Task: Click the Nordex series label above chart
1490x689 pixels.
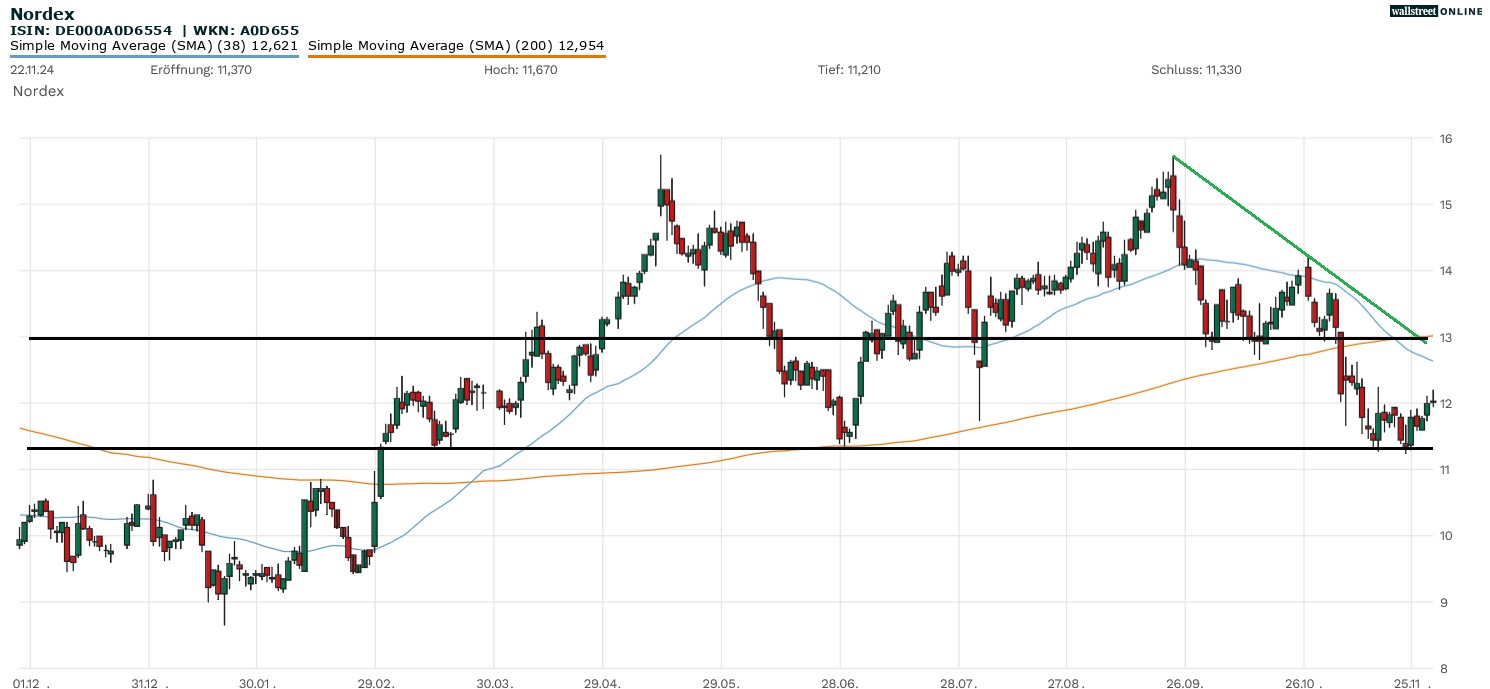Action: (38, 91)
